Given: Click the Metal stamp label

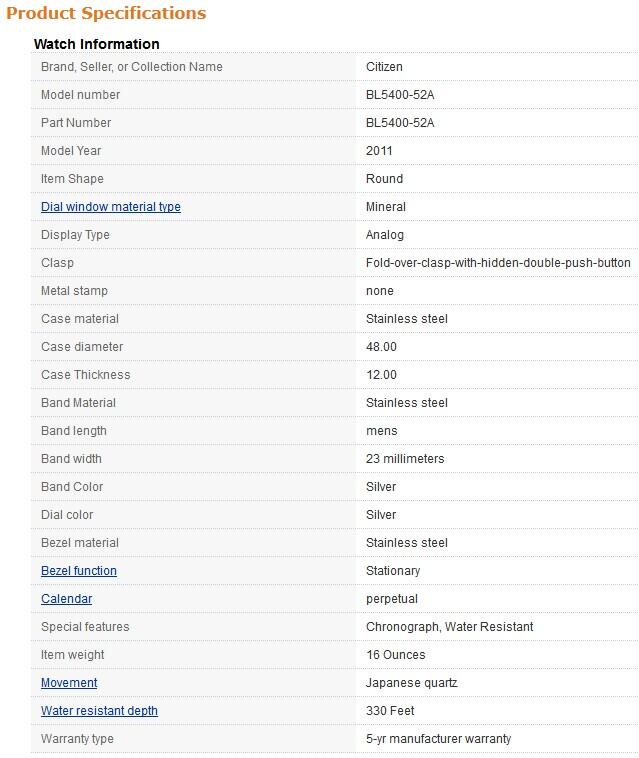Looking at the screenshot, I should click(x=74, y=291).
